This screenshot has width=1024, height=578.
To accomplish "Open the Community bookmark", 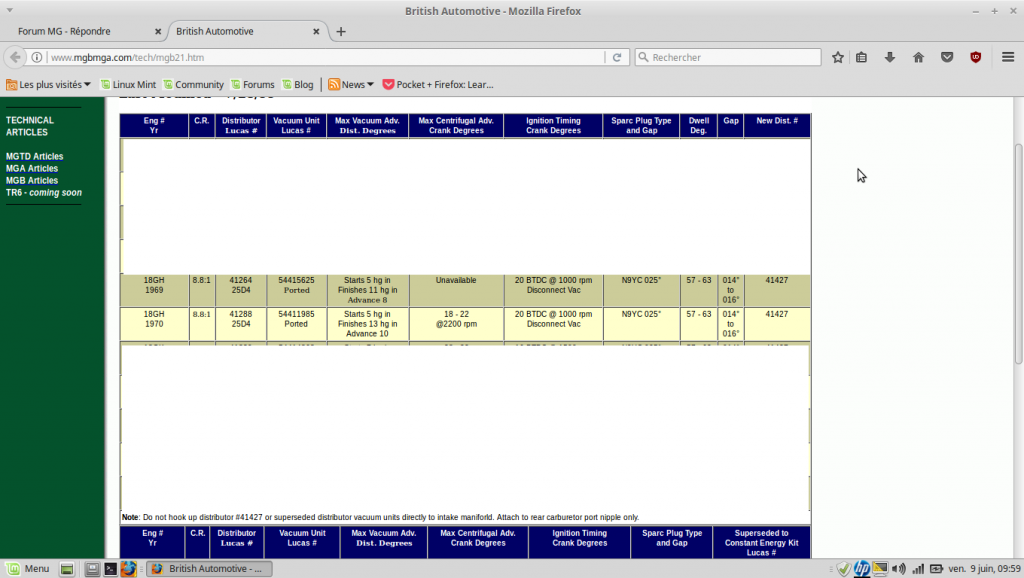I will point(193,84).
